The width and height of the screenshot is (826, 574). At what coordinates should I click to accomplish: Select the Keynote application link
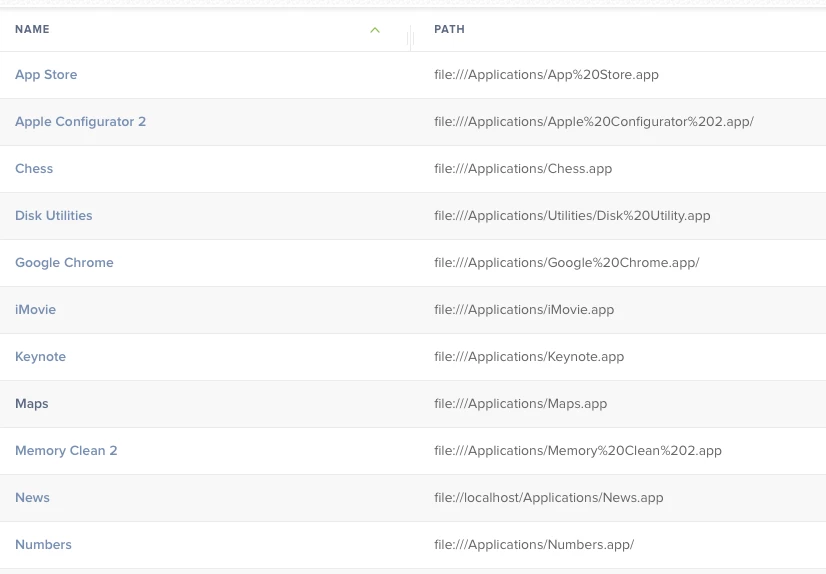pos(40,357)
